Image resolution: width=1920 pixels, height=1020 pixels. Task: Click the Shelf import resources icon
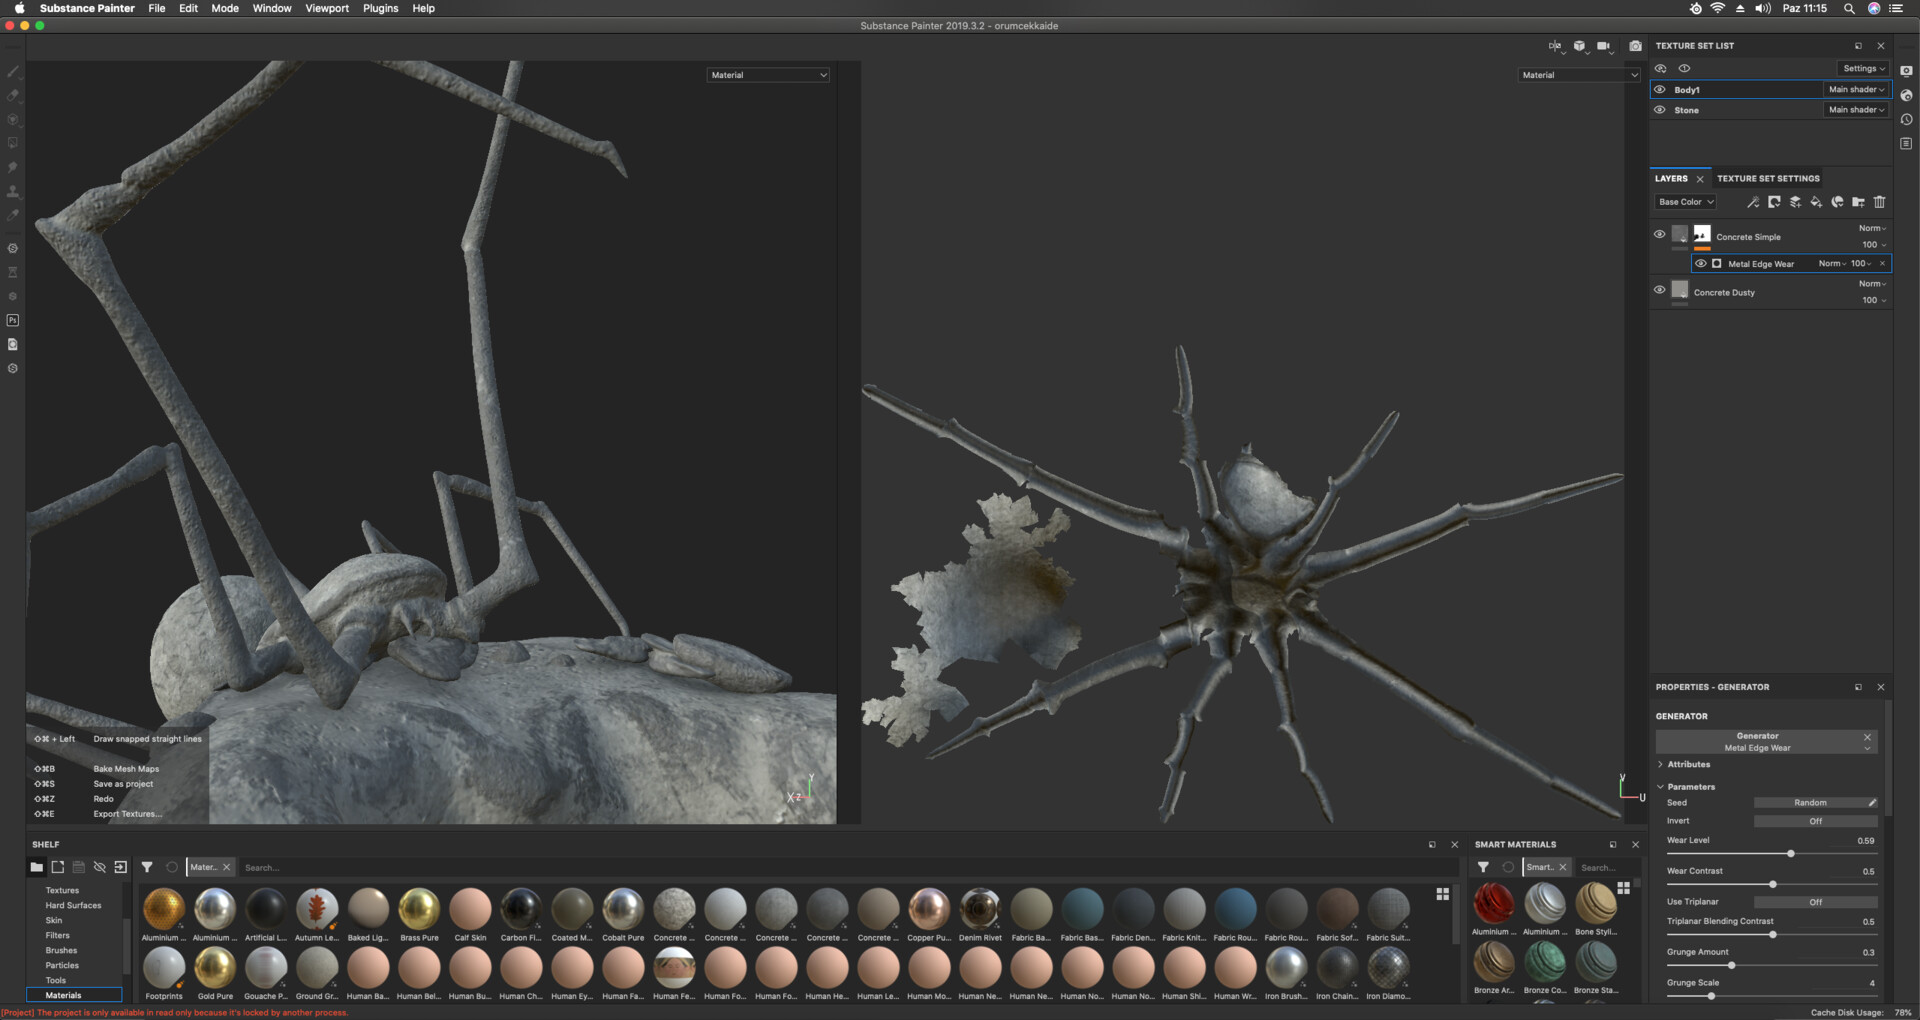(x=120, y=867)
